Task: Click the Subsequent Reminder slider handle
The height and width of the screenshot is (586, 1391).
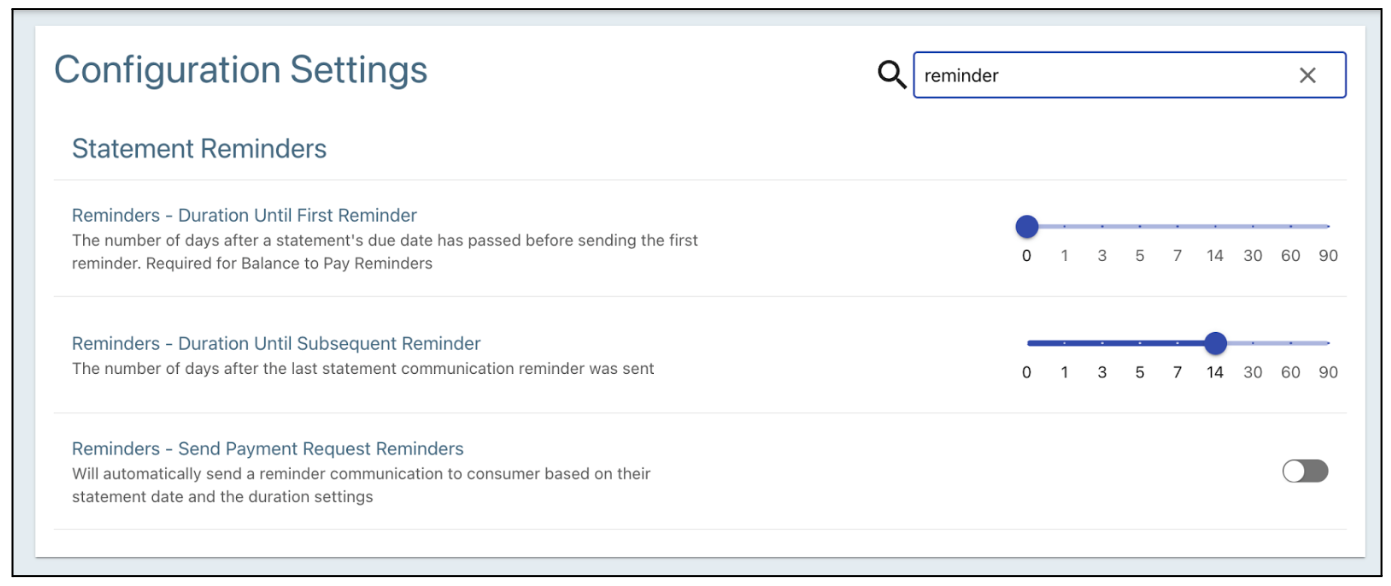Action: click(x=1215, y=343)
